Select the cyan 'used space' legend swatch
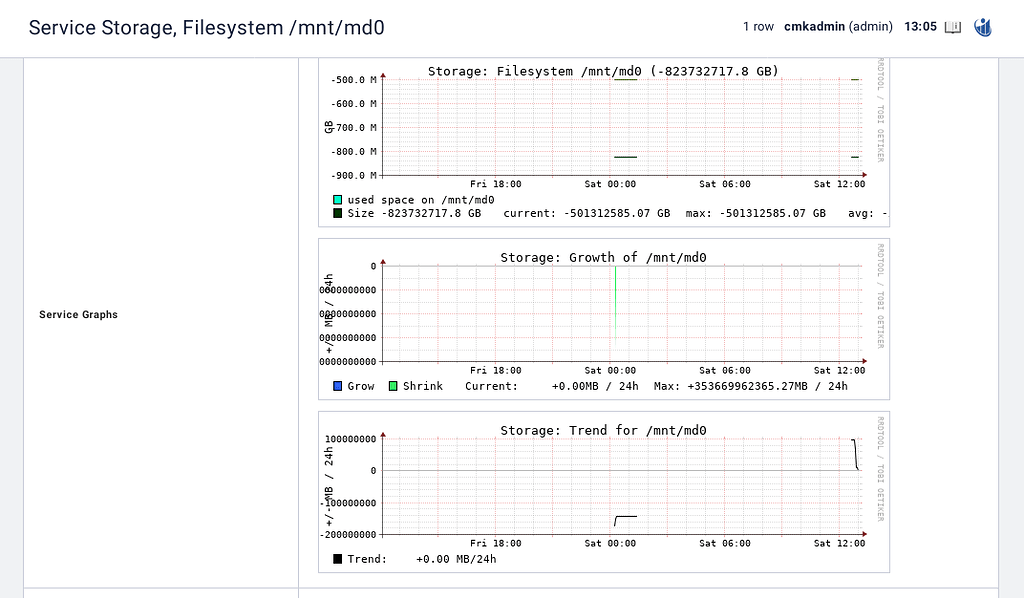Viewport: 1024px width, 598px height. click(x=337, y=199)
